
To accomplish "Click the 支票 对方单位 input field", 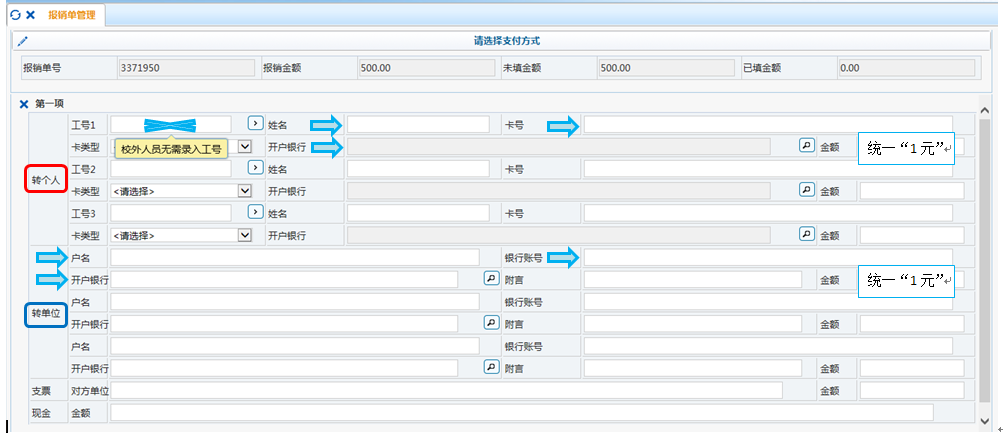I will tap(446, 390).
